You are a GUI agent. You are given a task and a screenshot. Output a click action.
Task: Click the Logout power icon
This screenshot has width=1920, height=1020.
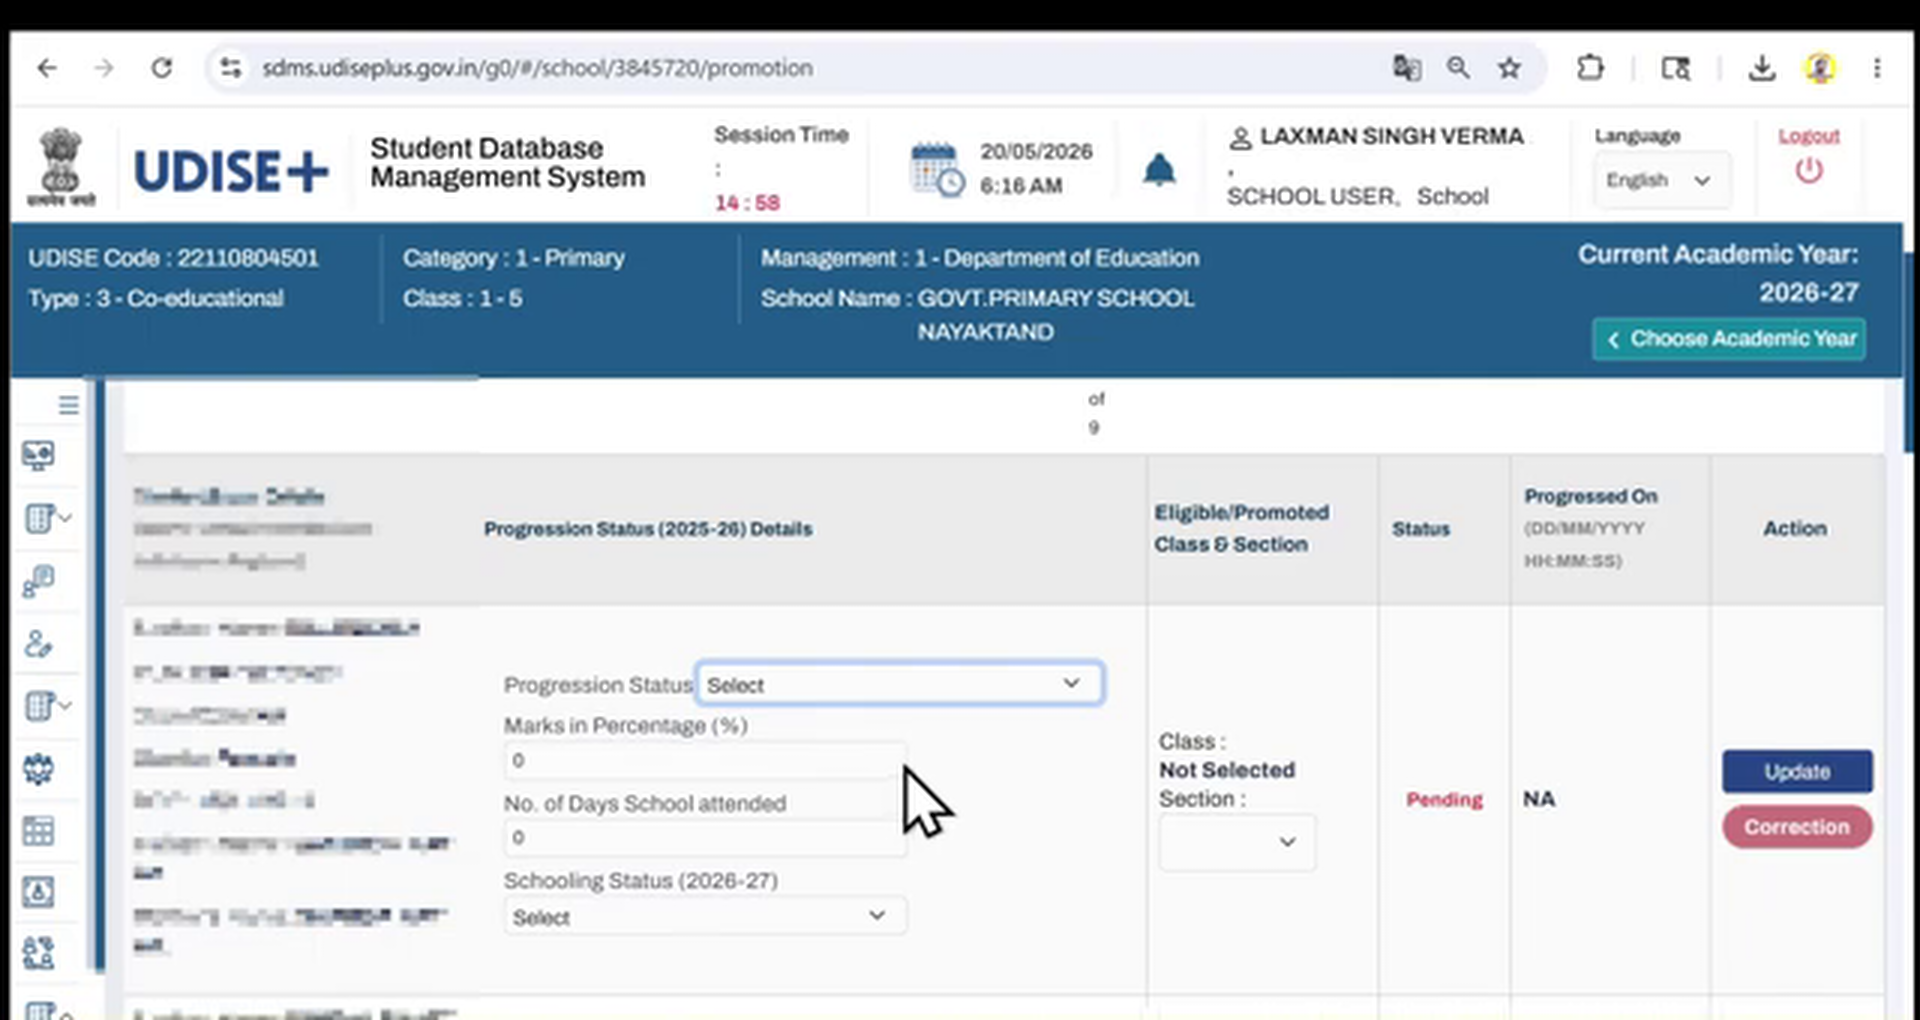point(1808,171)
